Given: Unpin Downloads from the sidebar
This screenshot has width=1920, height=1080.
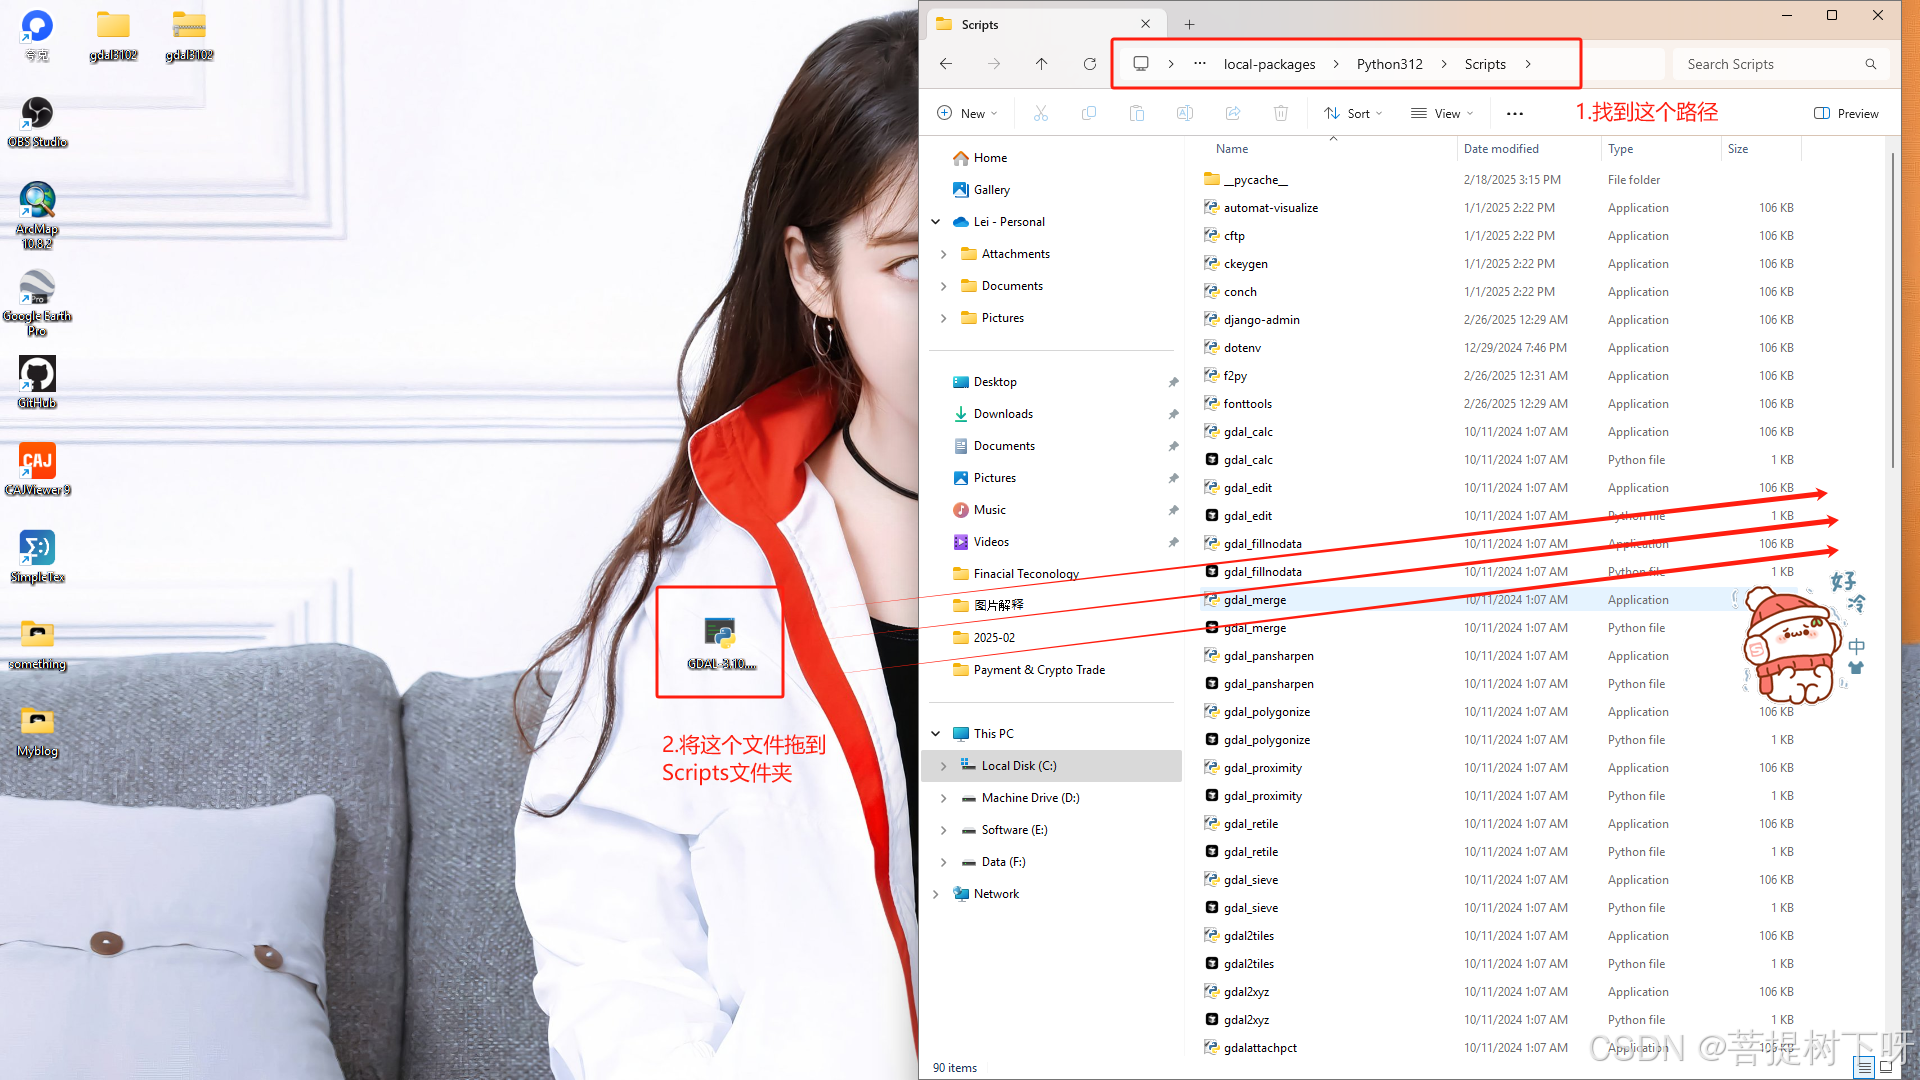Looking at the screenshot, I should tap(1174, 413).
